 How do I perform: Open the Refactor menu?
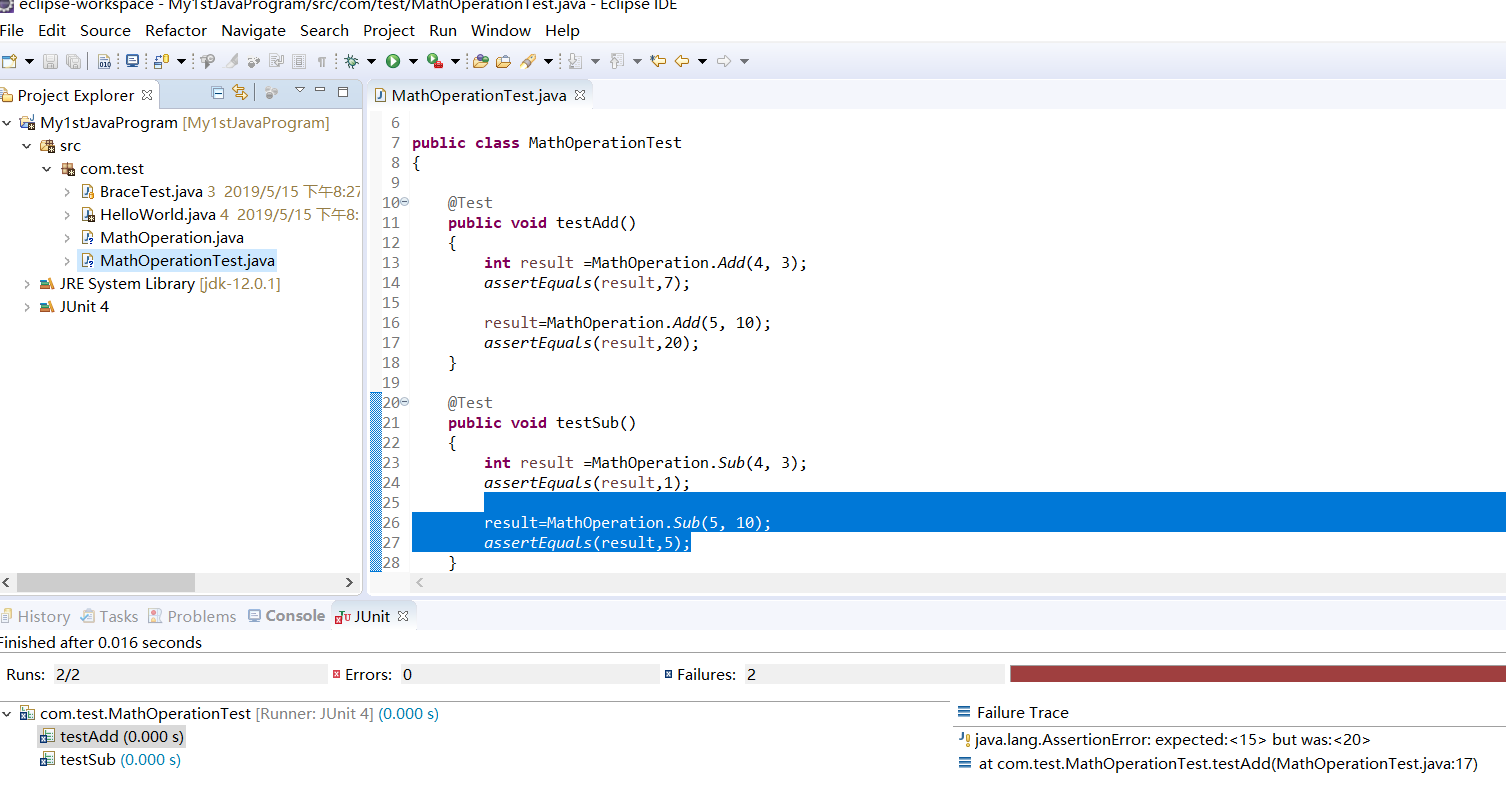tap(176, 30)
